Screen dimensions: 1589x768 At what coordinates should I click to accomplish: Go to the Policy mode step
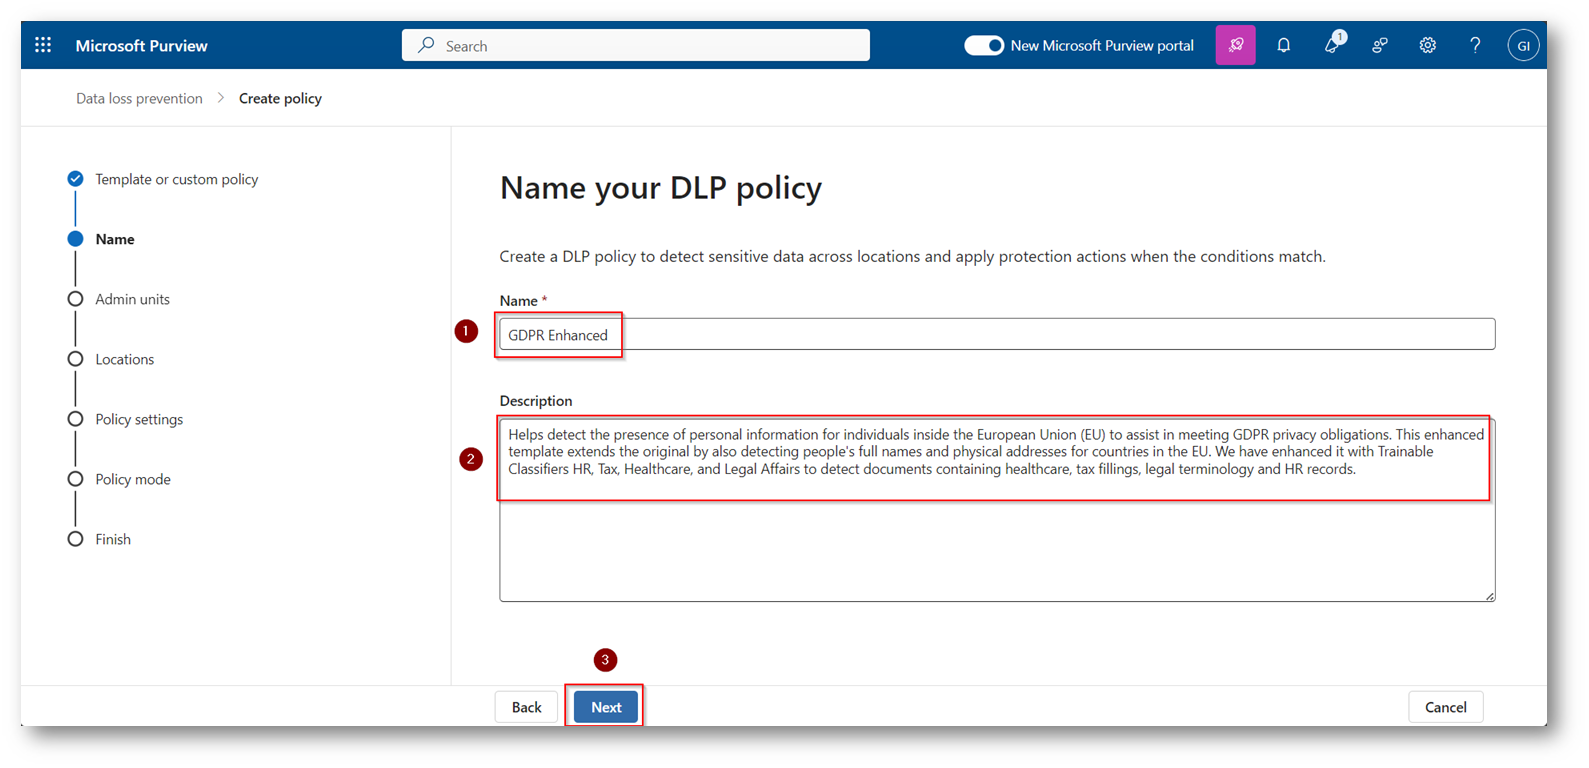click(132, 479)
